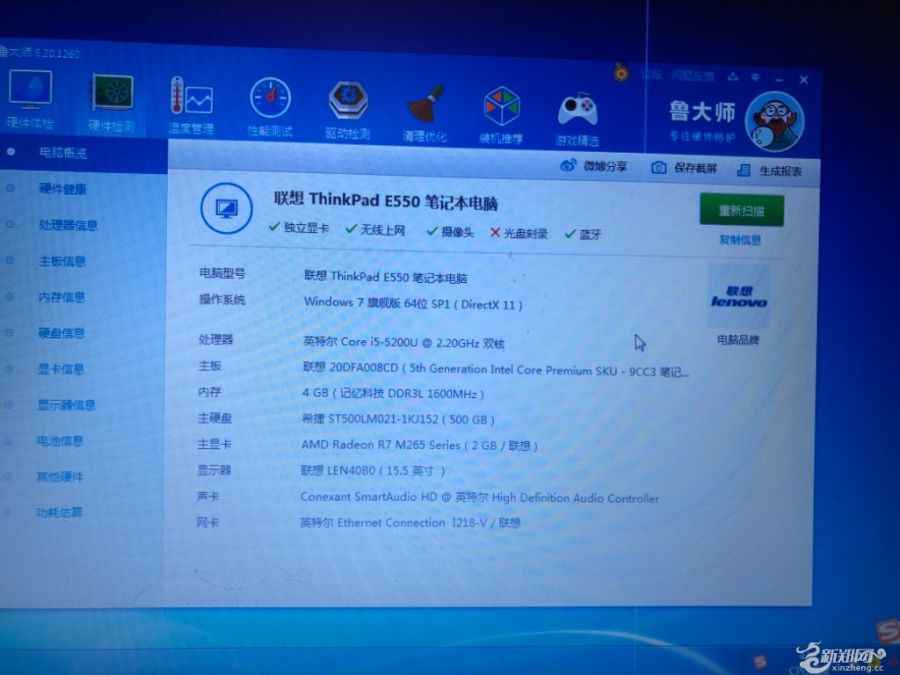The width and height of the screenshot is (900, 675).
Task: Select 硬盘信息 in the sidebar
Action: point(61,333)
